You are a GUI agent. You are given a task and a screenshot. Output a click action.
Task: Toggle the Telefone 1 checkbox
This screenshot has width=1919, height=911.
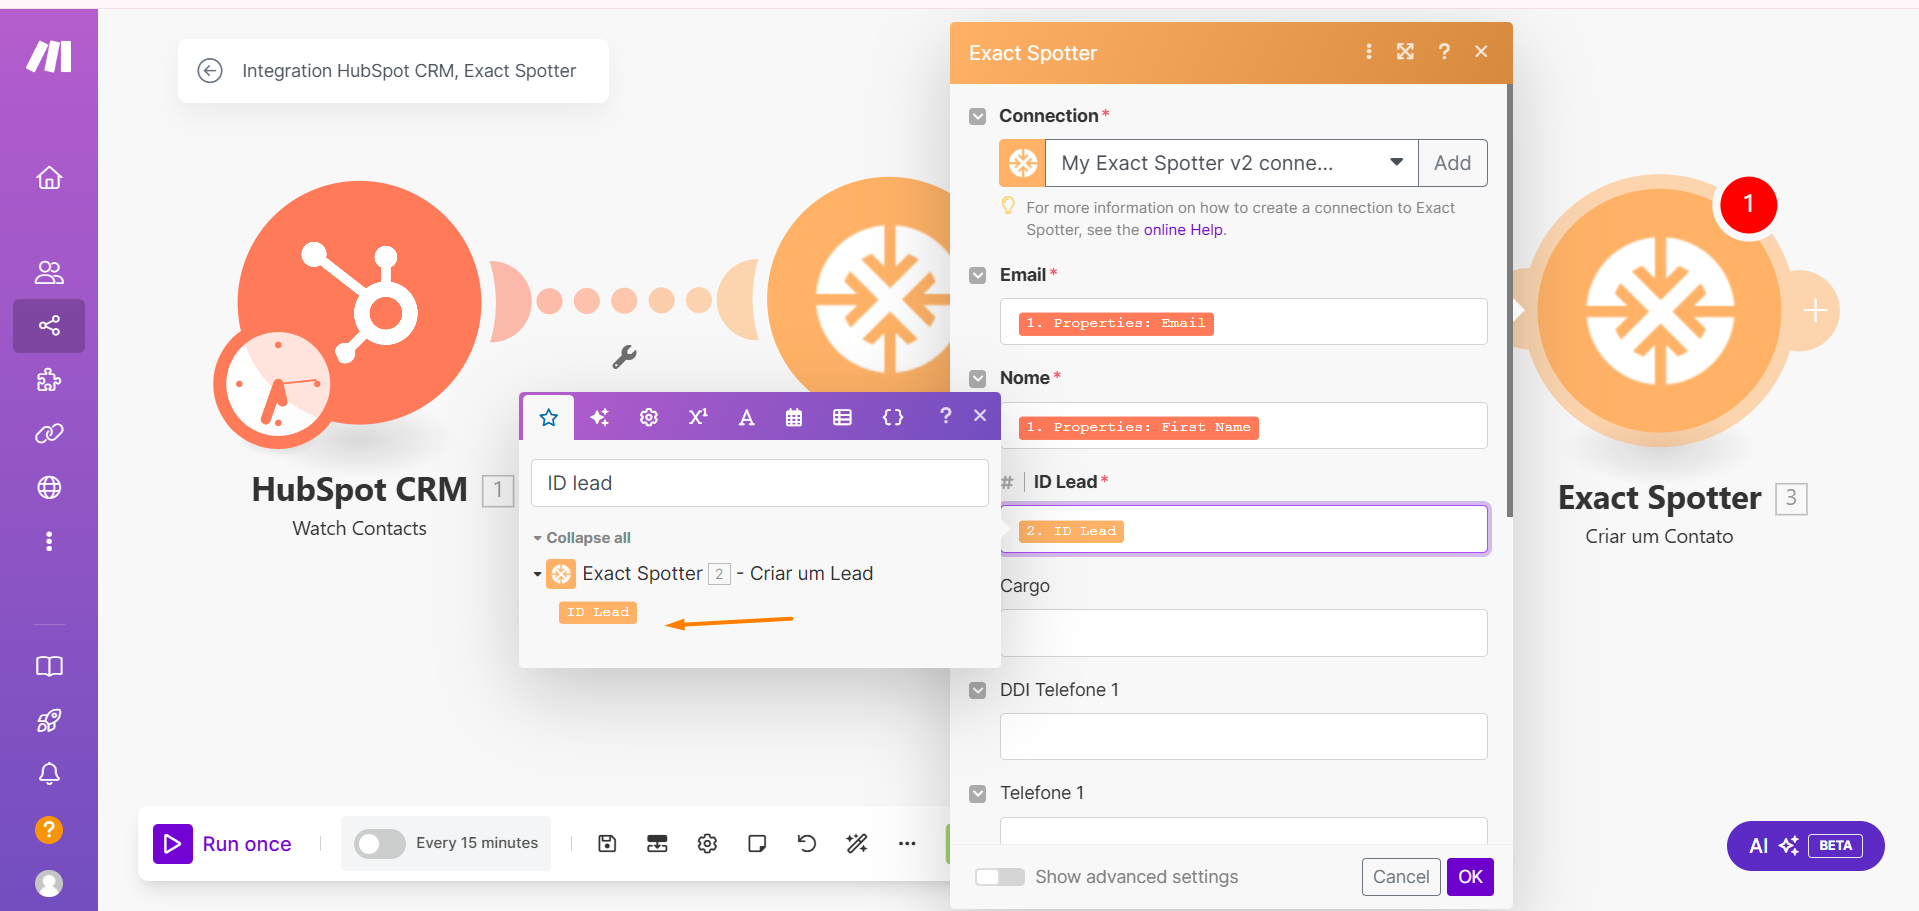[978, 794]
